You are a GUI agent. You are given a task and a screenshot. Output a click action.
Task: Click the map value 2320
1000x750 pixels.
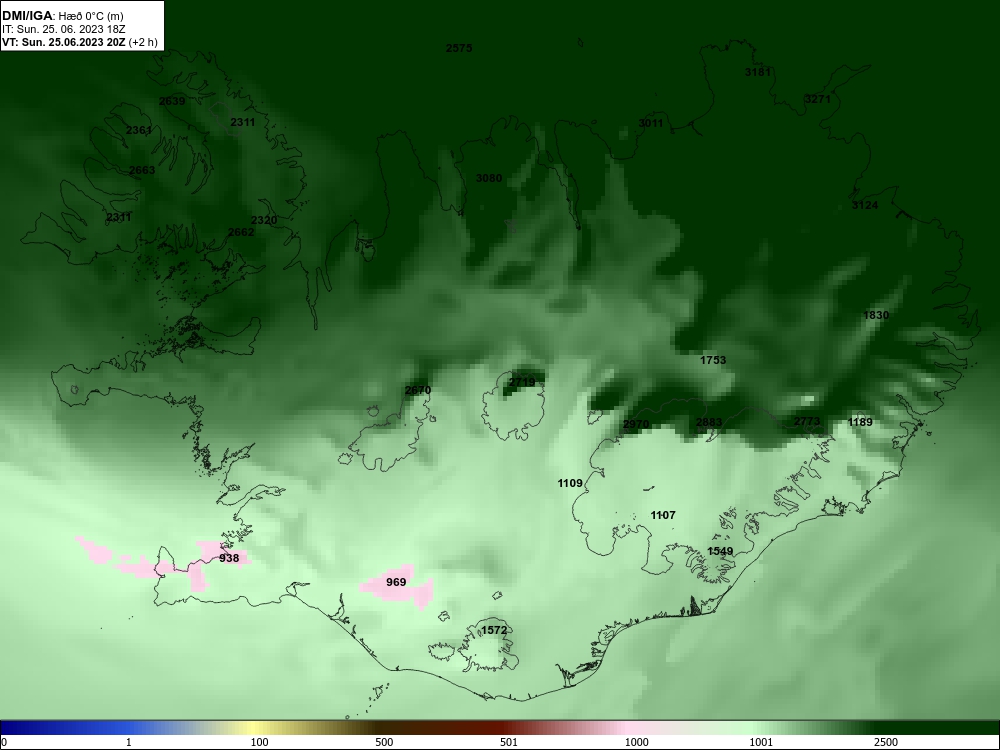264,221
